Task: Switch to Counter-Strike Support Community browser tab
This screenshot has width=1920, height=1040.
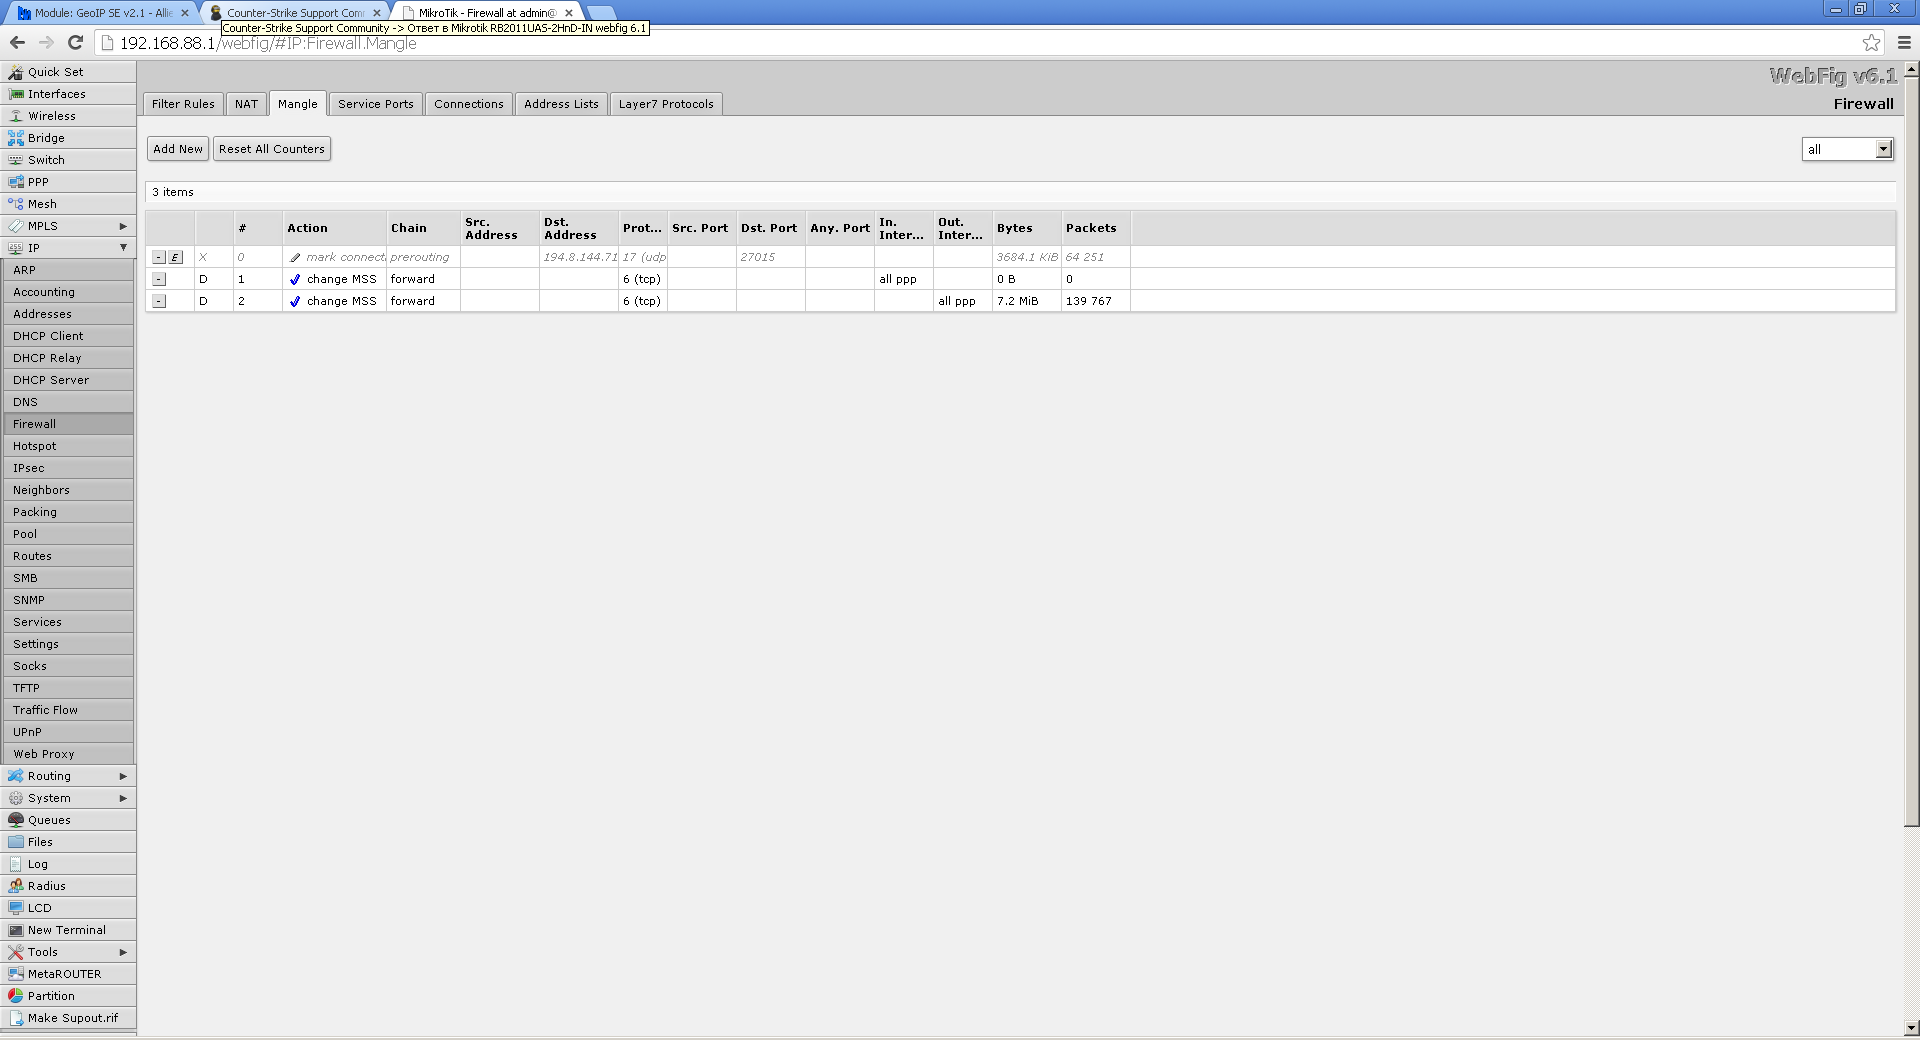Action: tap(294, 13)
